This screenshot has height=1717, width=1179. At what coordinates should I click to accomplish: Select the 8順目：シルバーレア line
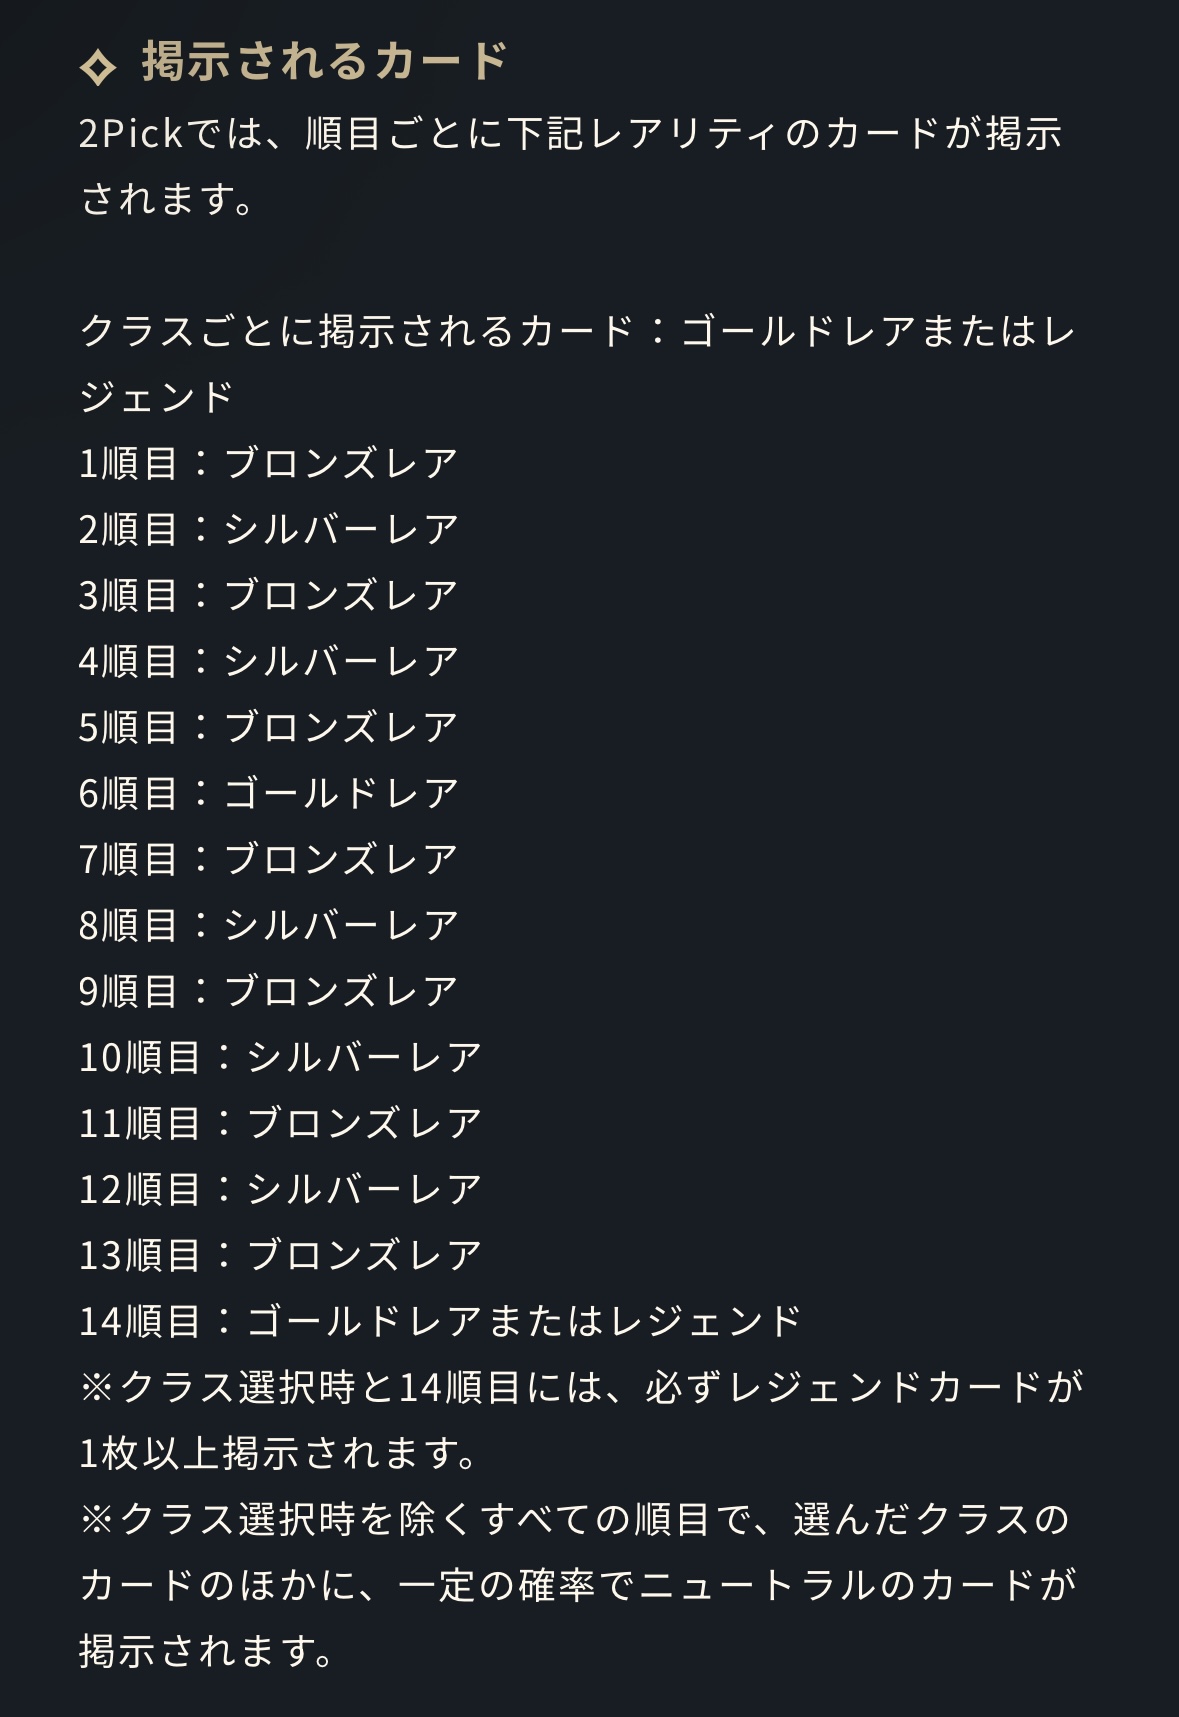pos(268,925)
